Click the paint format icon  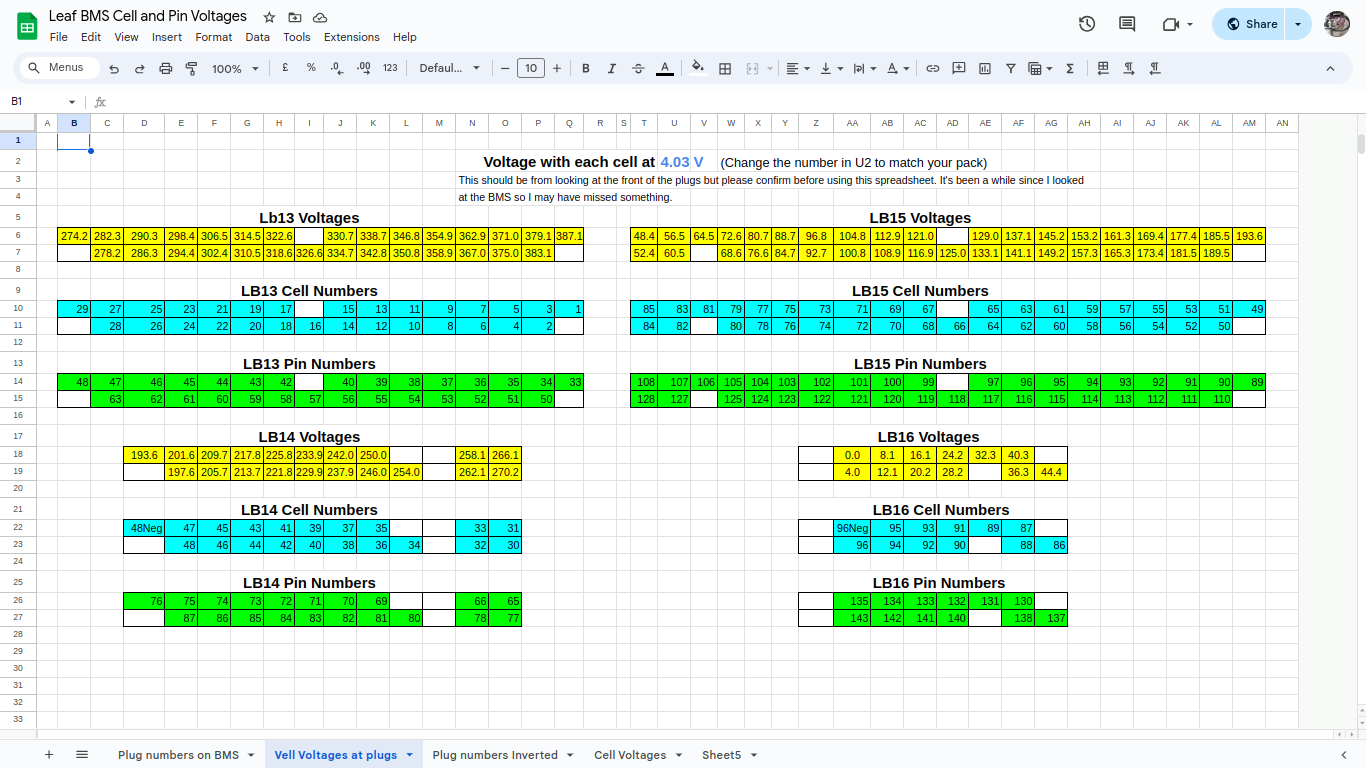191,68
